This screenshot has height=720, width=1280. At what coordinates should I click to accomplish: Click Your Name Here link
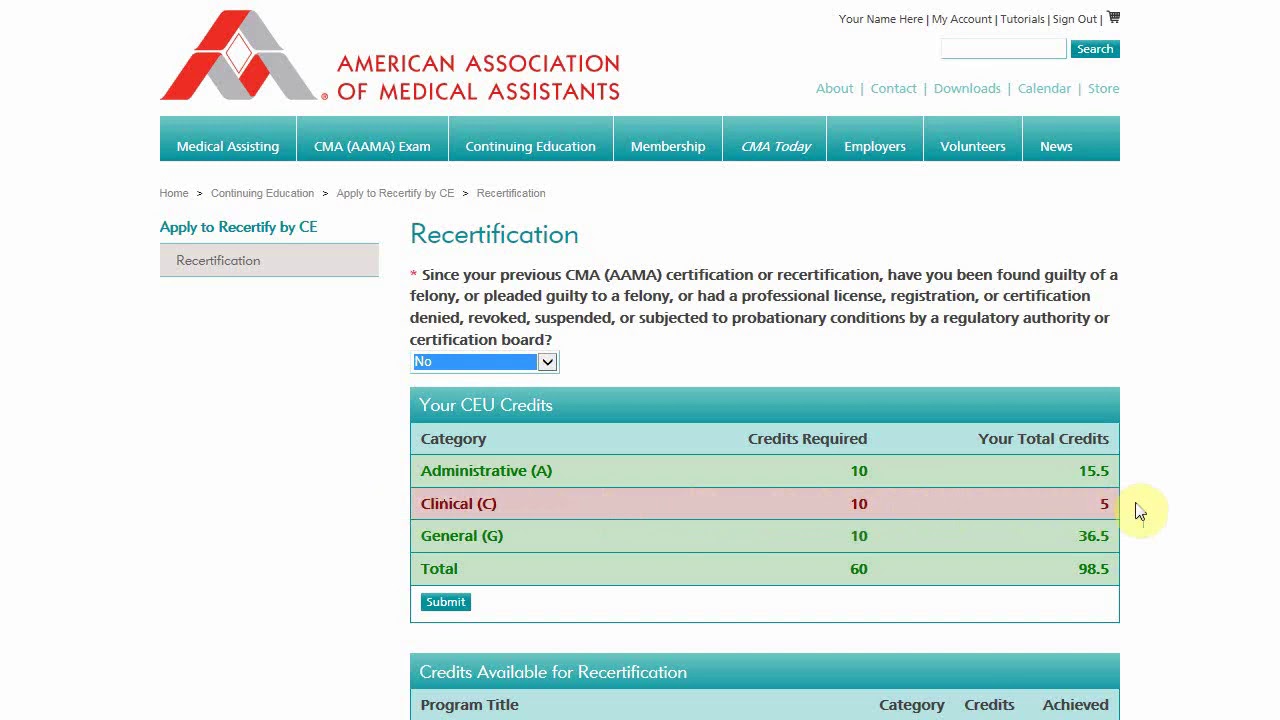coord(881,19)
